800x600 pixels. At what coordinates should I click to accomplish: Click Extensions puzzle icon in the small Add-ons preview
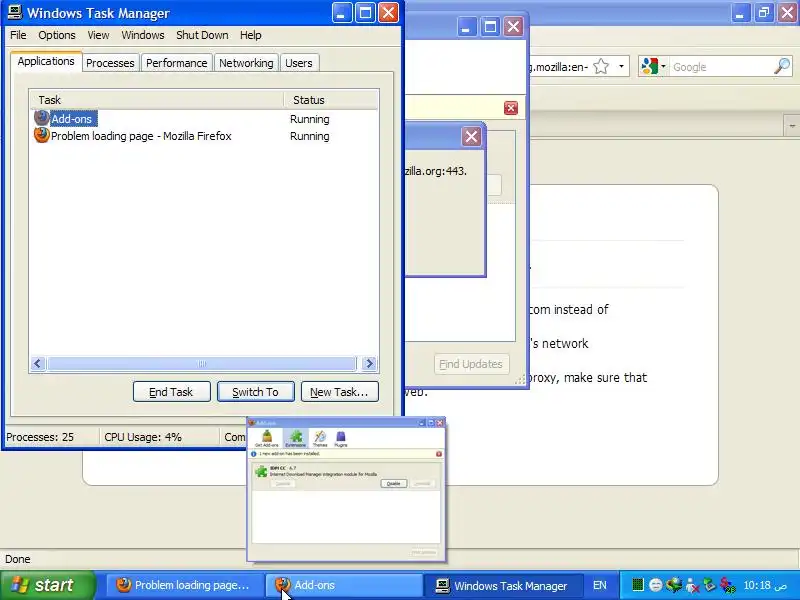(x=295, y=438)
